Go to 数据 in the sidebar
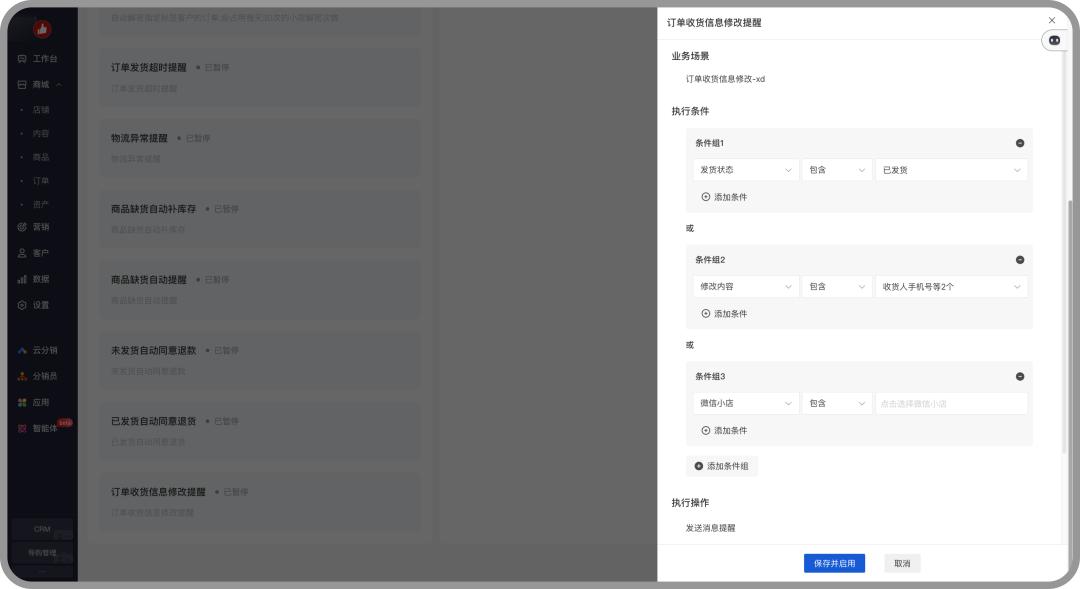This screenshot has height=589, width=1080. 38,279
